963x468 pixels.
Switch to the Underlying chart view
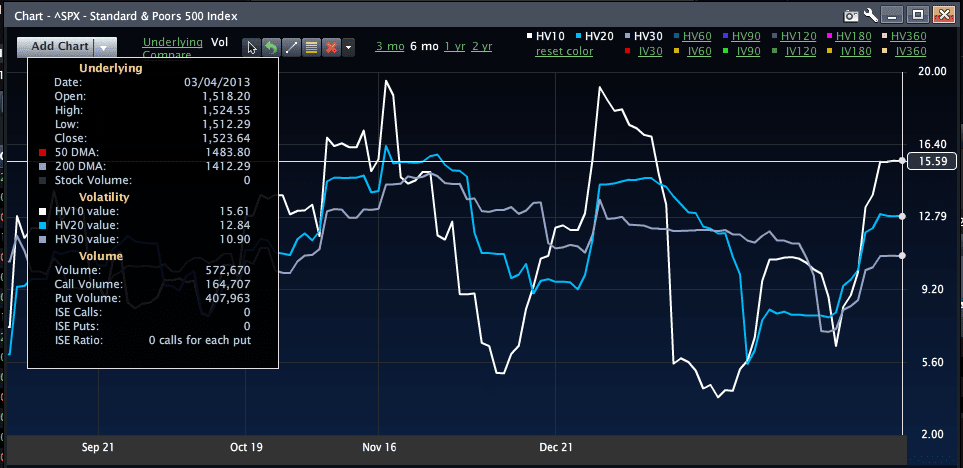click(x=171, y=42)
